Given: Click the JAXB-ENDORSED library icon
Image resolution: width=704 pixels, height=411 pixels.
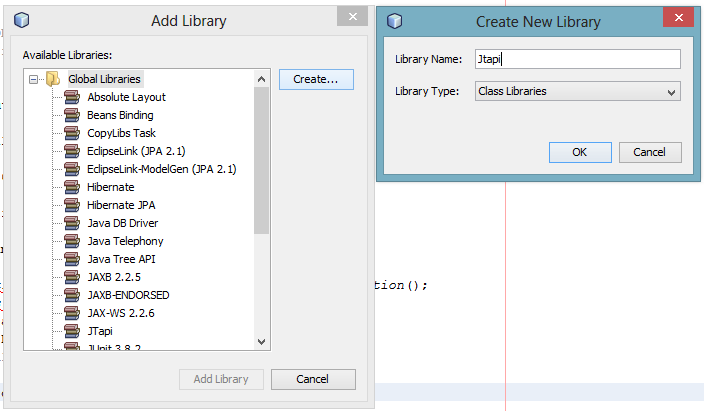Looking at the screenshot, I should 72,295.
